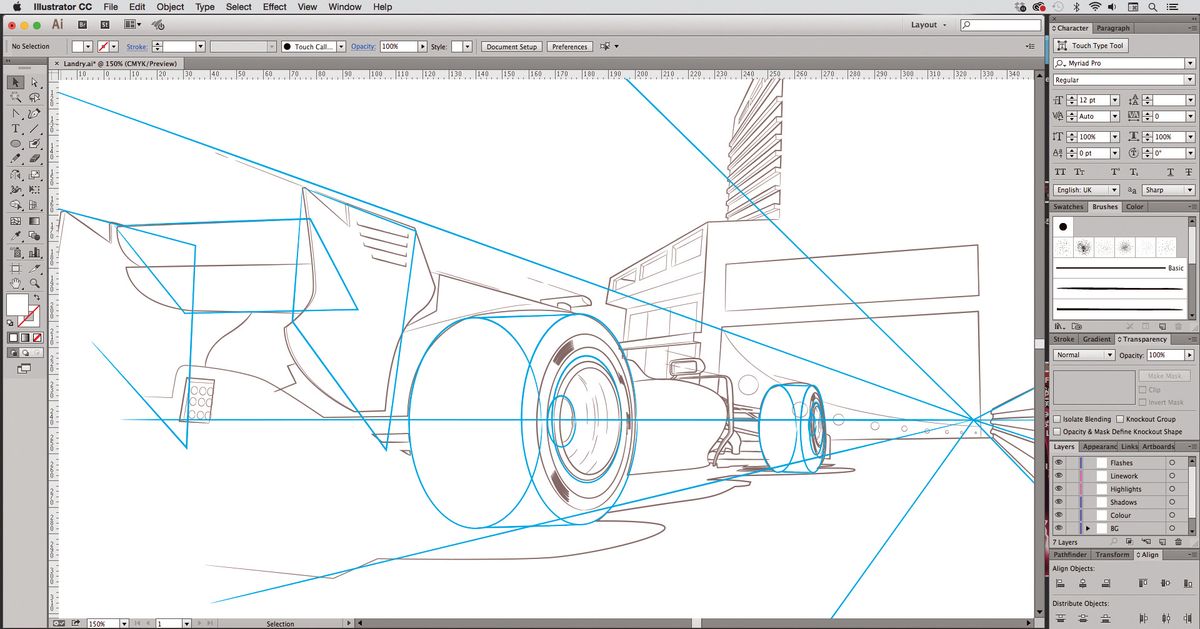Choose the Pen tool
The width and height of the screenshot is (1200, 629).
point(14,114)
